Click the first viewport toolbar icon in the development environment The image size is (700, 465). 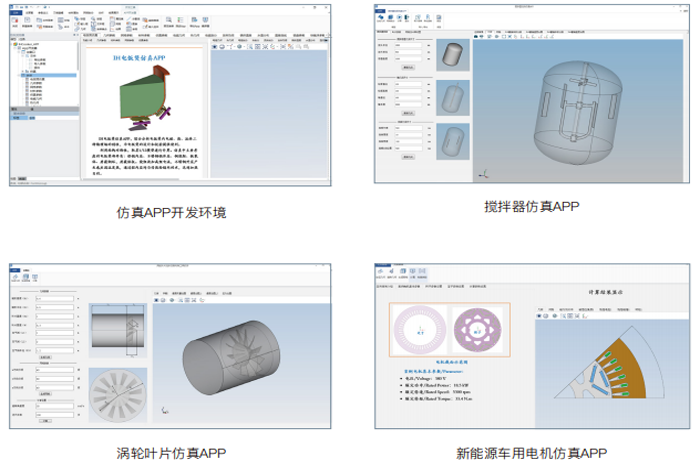point(214,46)
